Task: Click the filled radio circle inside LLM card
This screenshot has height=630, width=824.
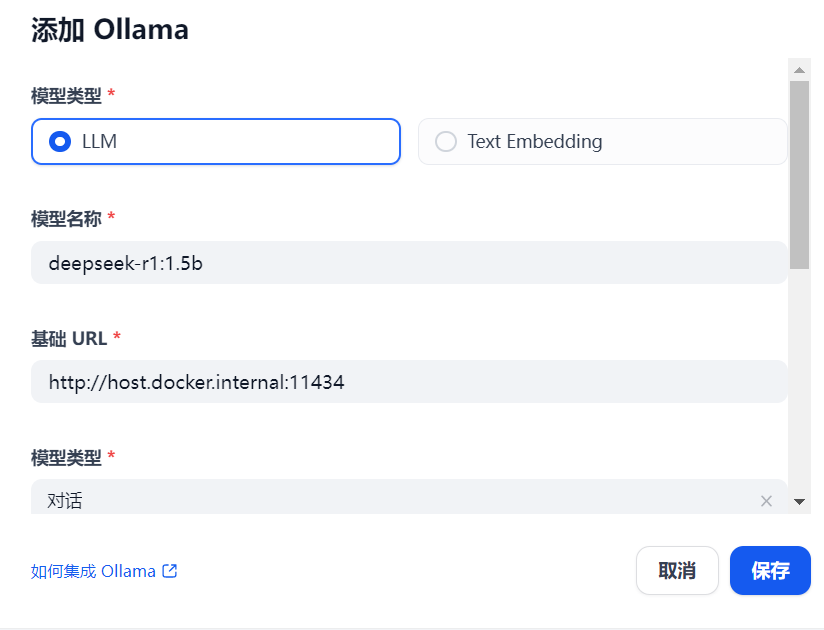Action: tap(59, 141)
